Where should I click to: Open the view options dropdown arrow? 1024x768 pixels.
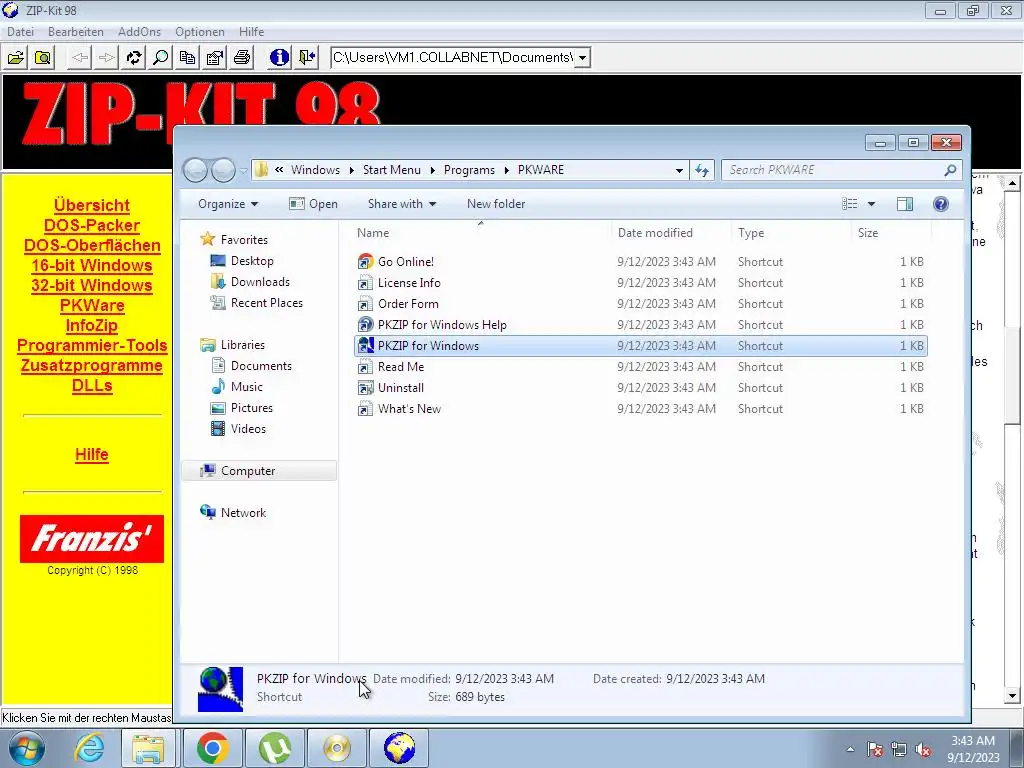pyautogui.click(x=871, y=204)
